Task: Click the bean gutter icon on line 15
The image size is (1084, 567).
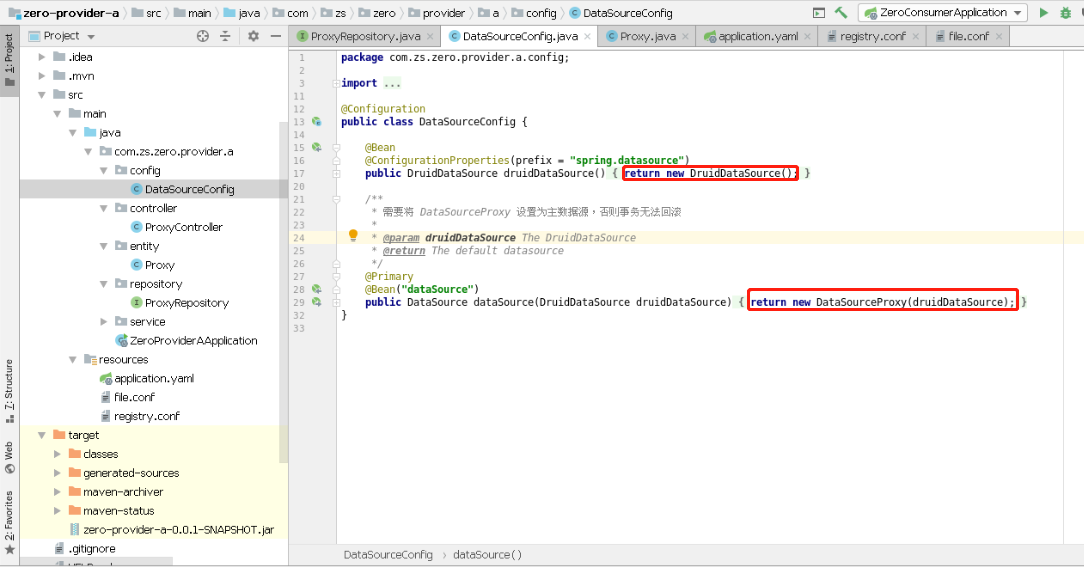Action: [317, 147]
